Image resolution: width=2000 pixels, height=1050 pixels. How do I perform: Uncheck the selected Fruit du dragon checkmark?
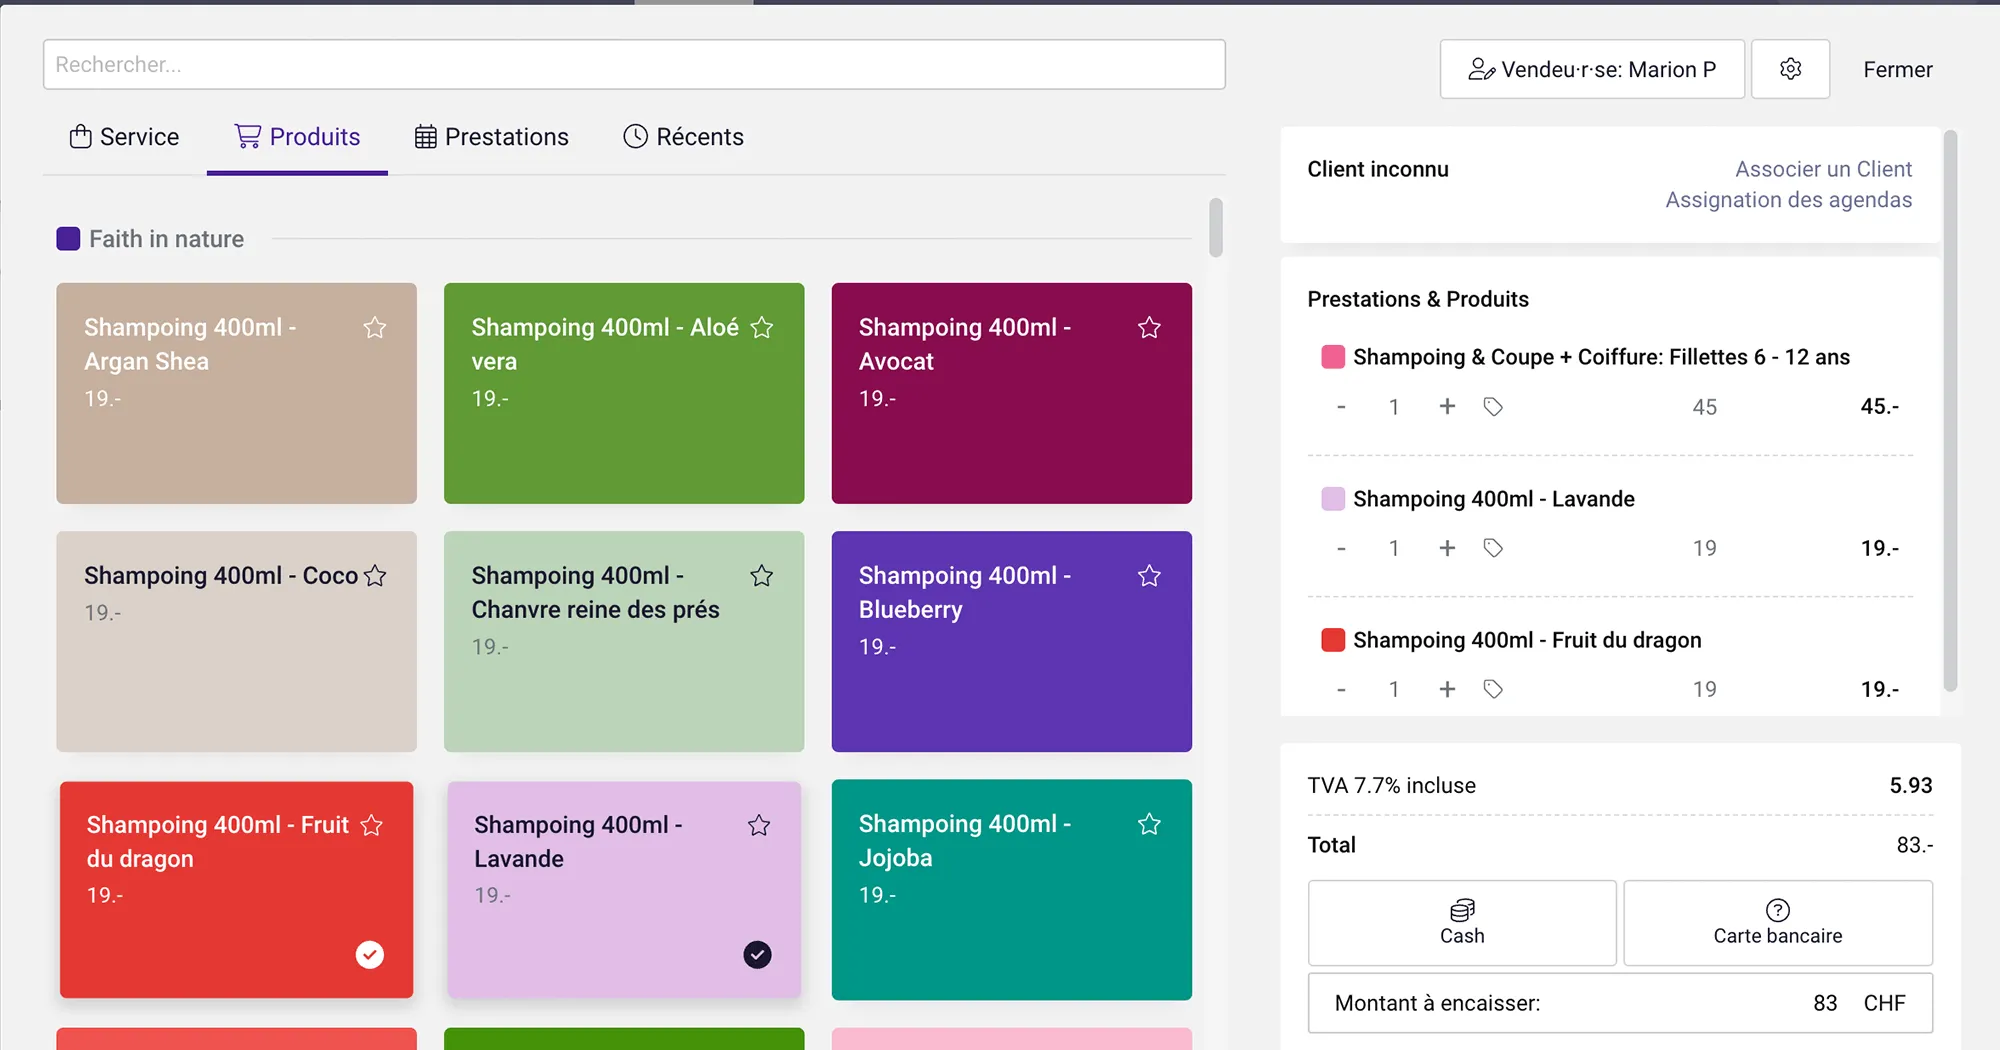[x=370, y=955]
